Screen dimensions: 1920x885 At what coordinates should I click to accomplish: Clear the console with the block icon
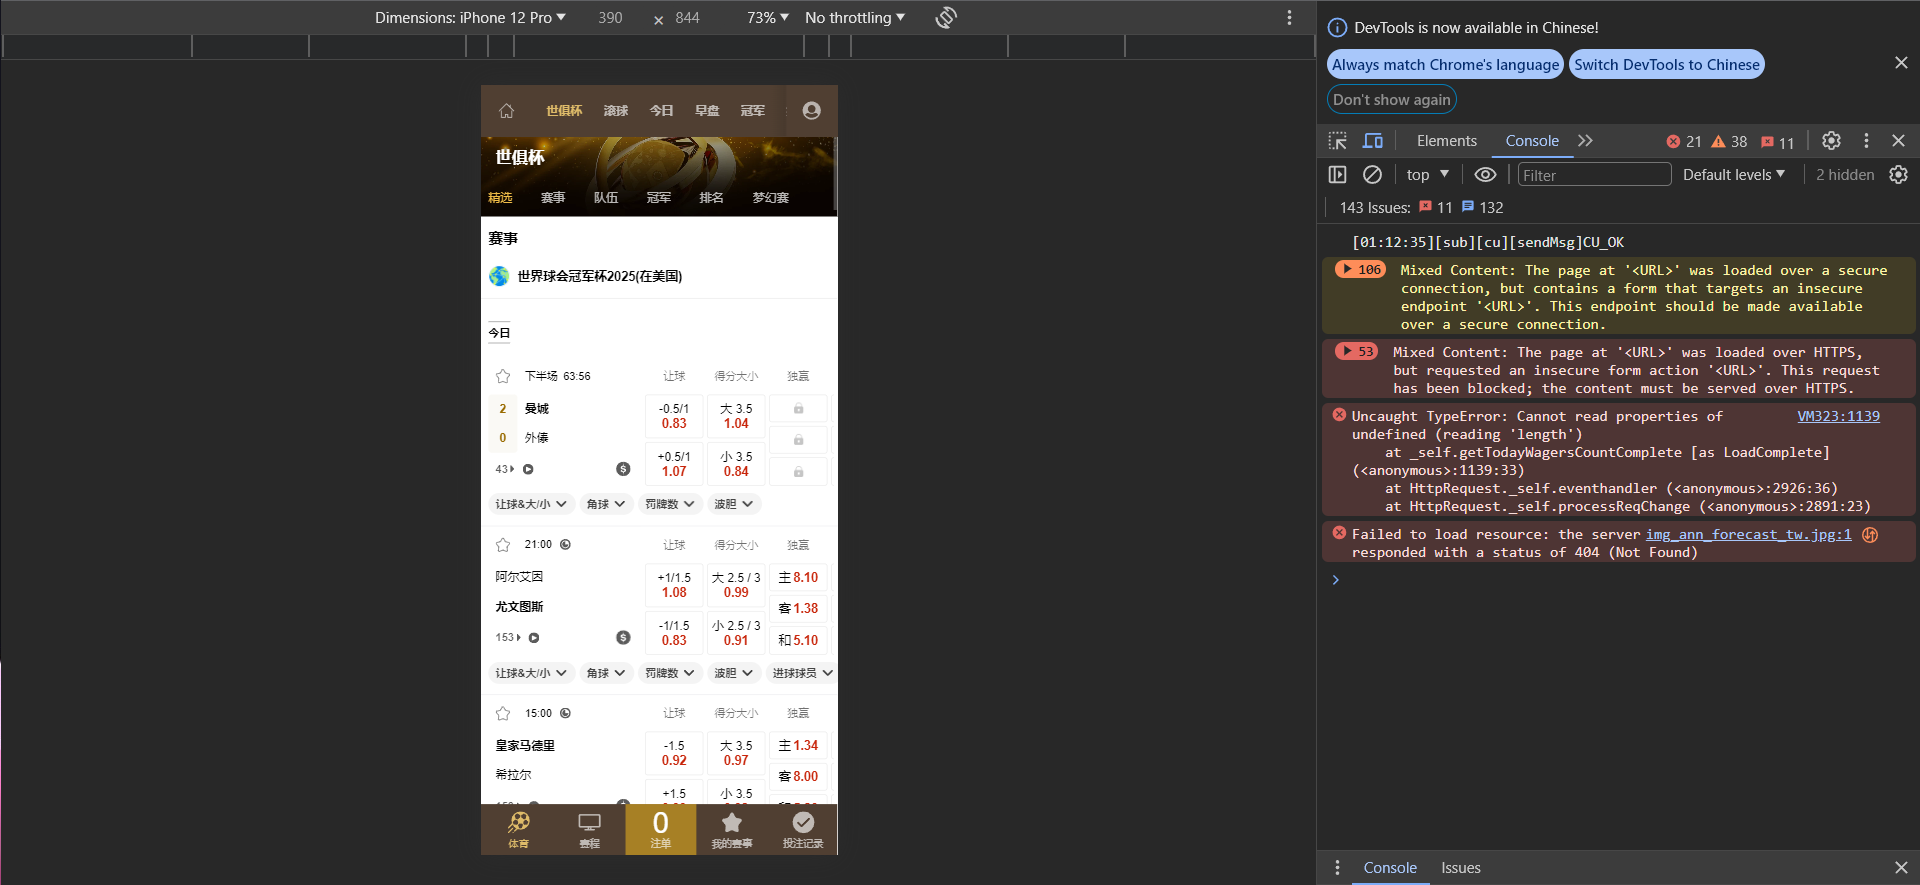point(1372,175)
